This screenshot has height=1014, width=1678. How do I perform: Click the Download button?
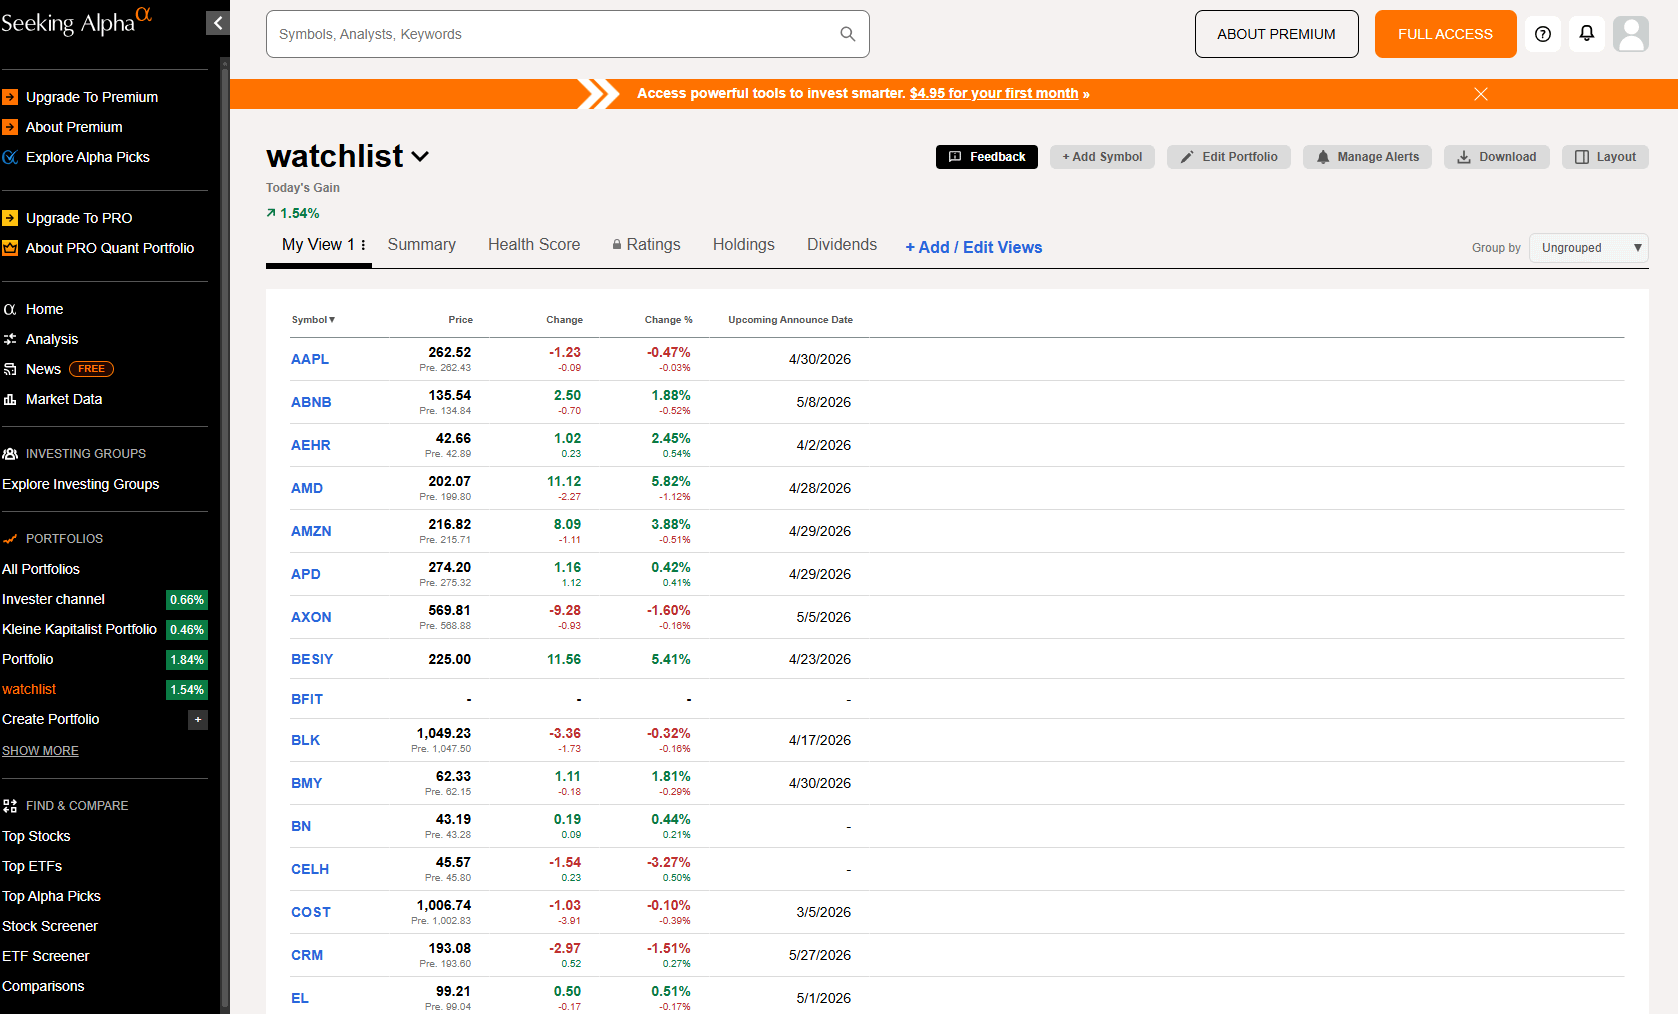[x=1497, y=157]
